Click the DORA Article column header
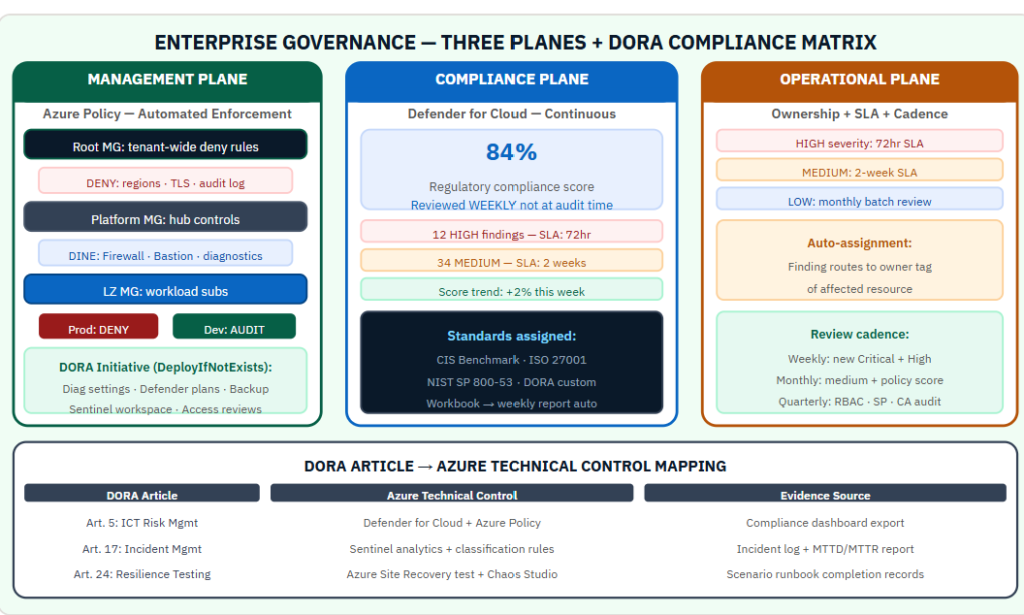Image resolution: width=1024 pixels, height=615 pixels. click(142, 495)
